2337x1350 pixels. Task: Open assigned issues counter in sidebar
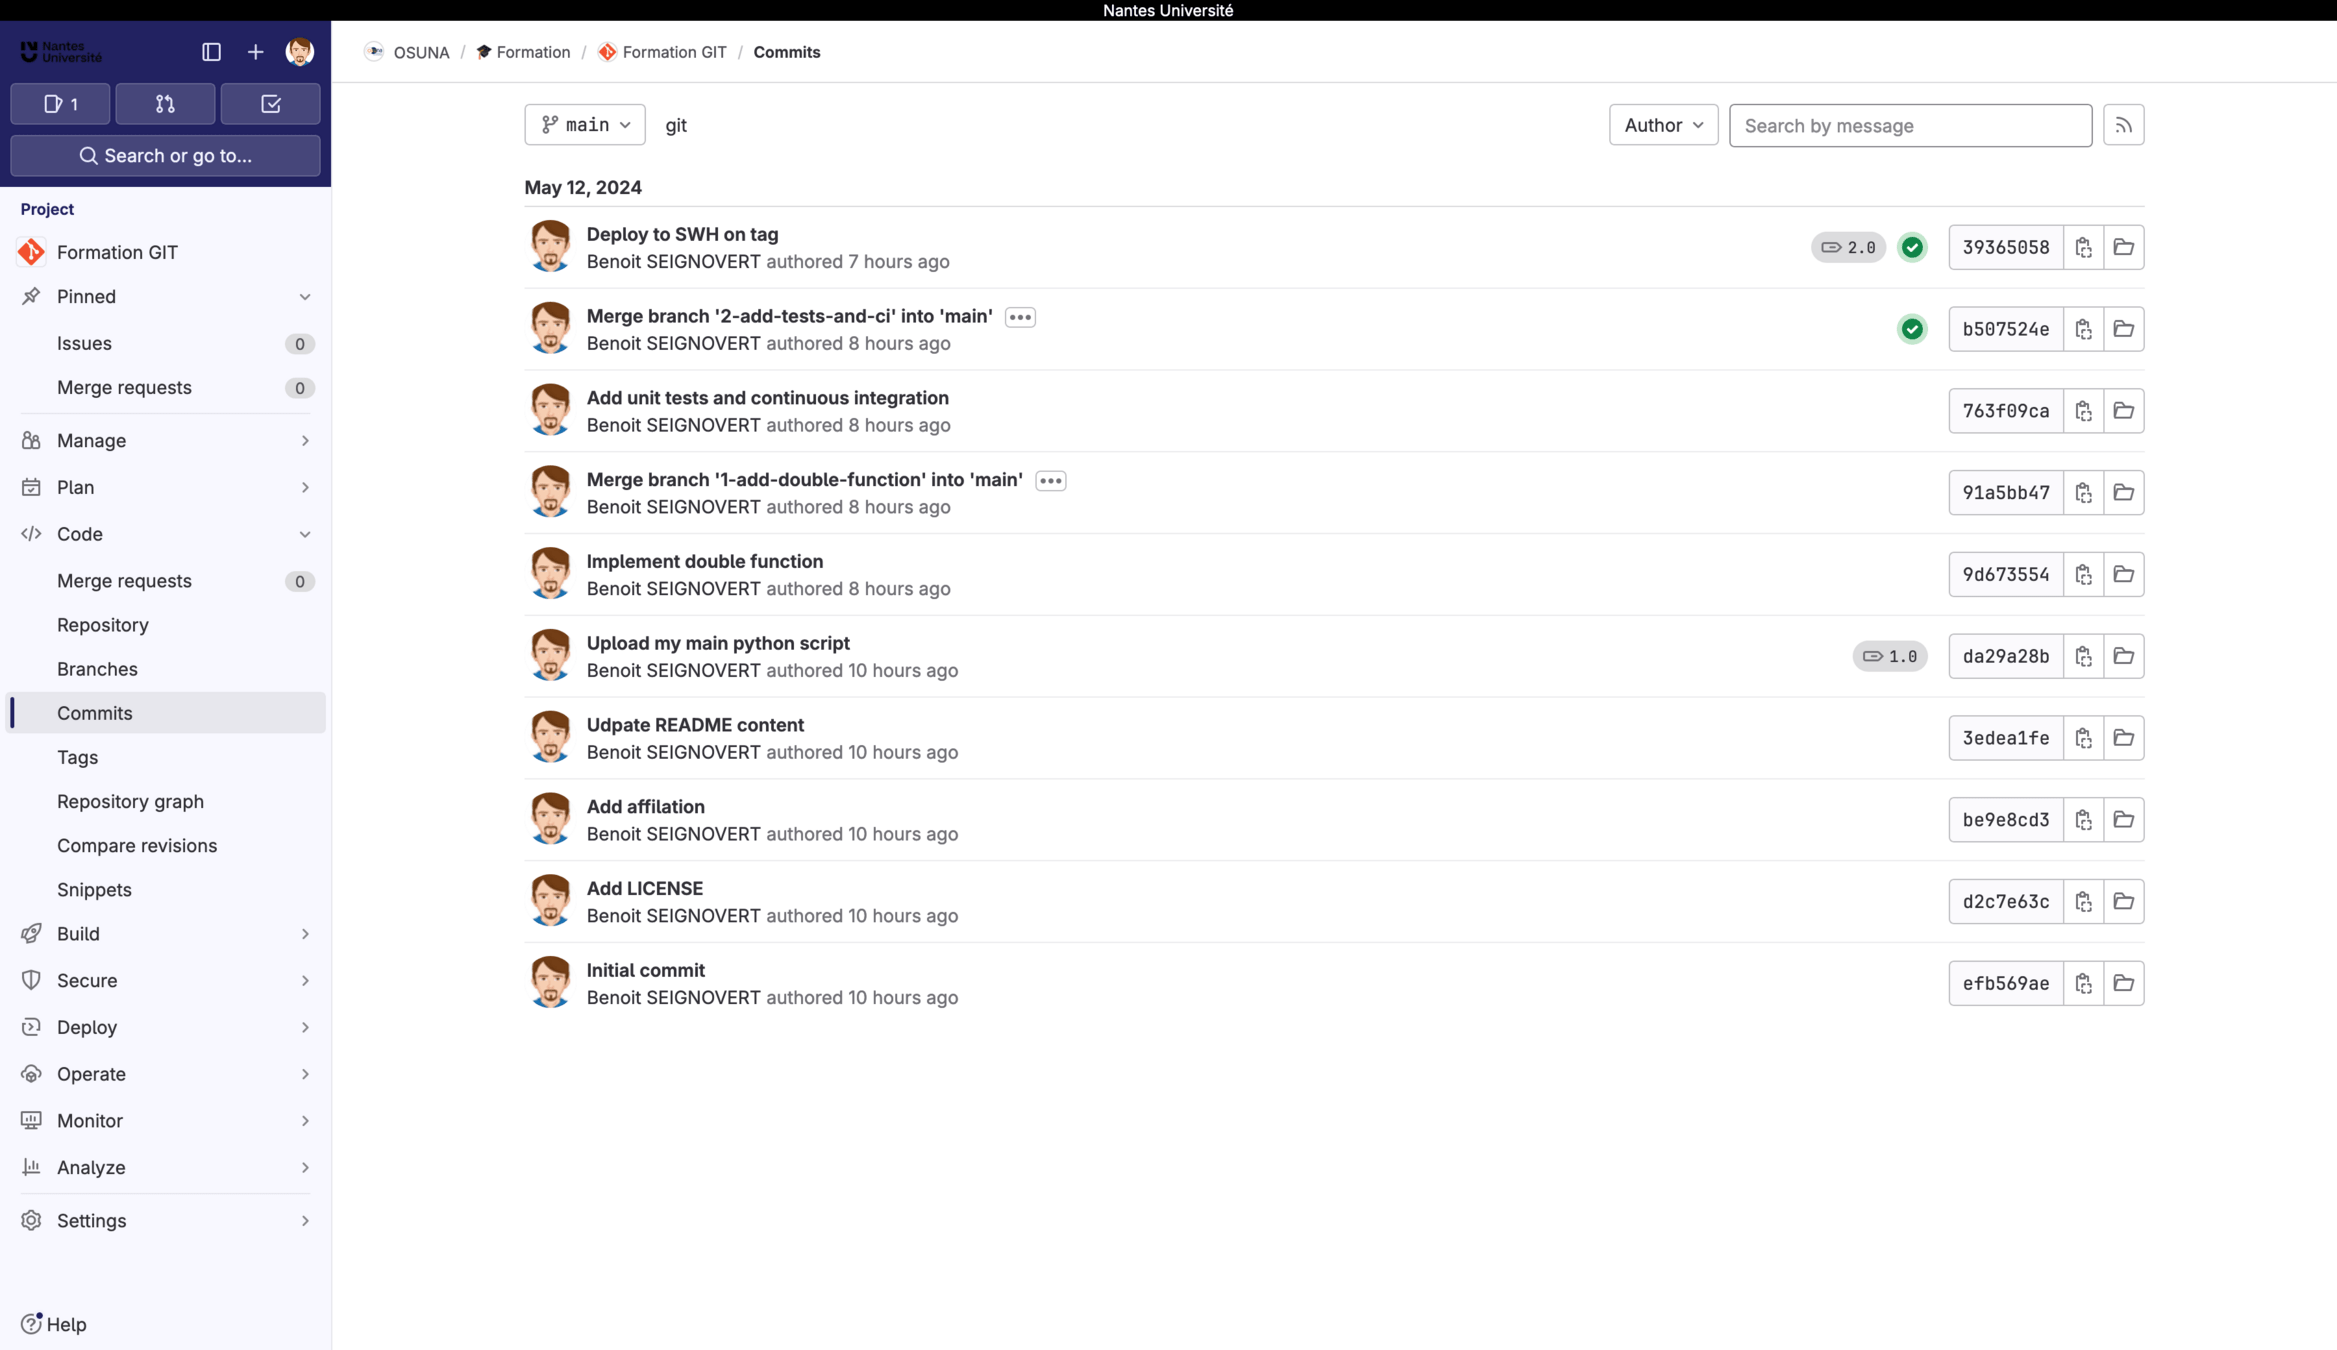[x=60, y=104]
